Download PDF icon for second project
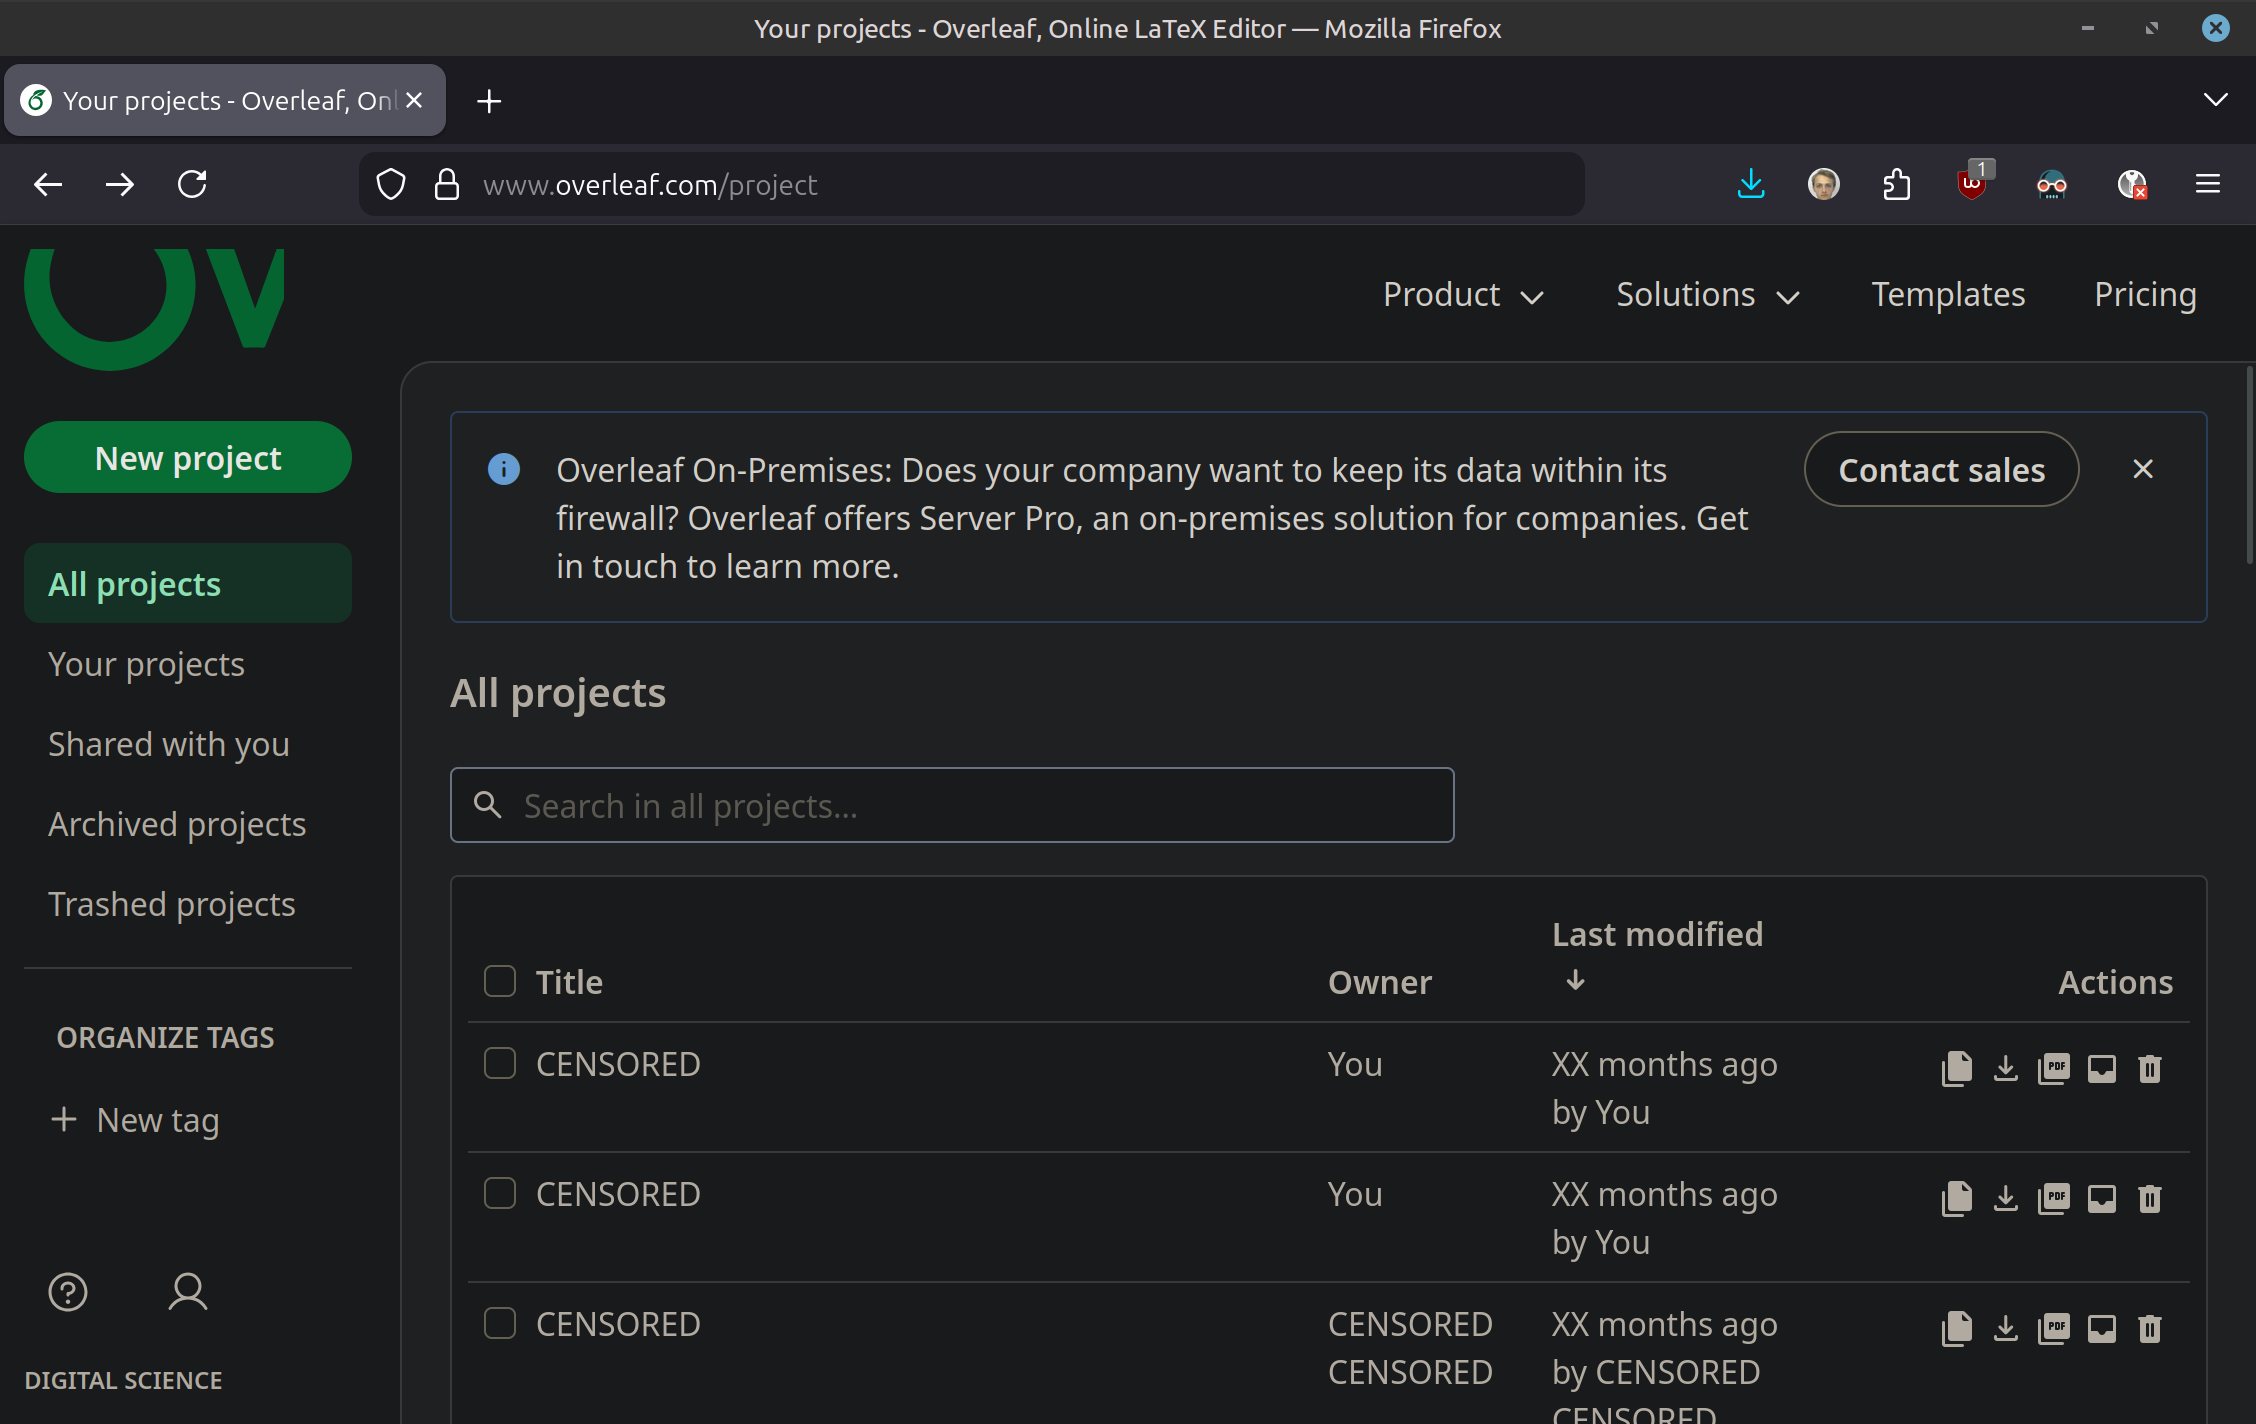This screenshot has height=1424, width=2256. click(x=2053, y=1198)
